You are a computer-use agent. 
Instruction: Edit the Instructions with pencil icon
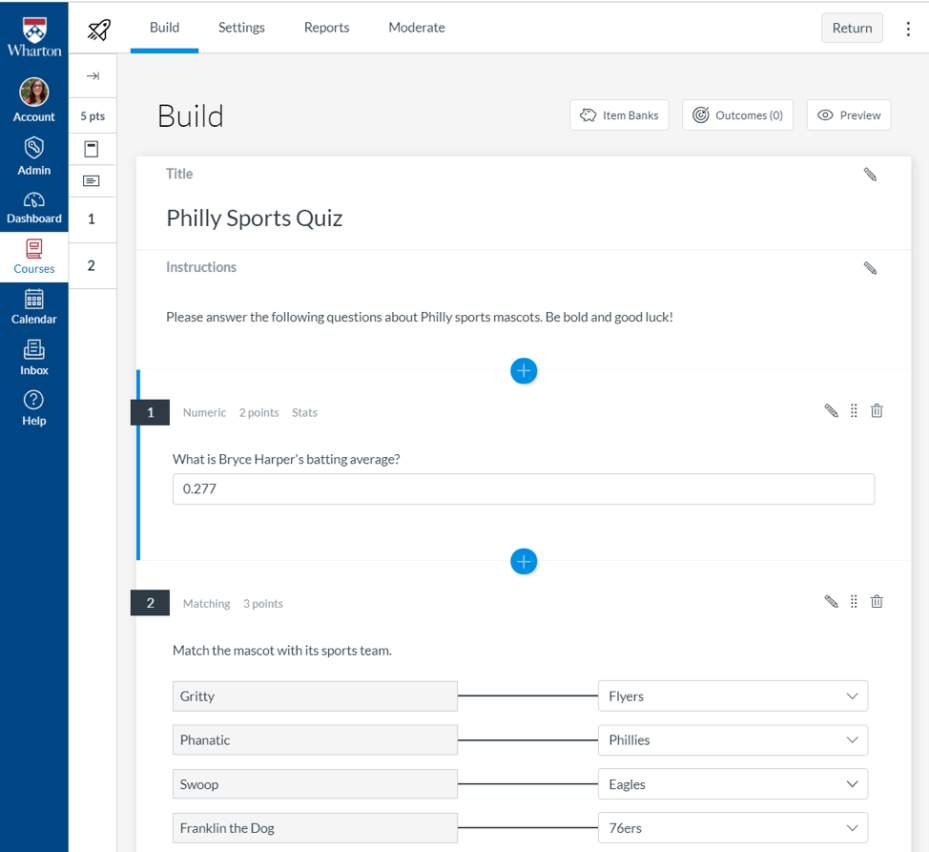click(870, 268)
